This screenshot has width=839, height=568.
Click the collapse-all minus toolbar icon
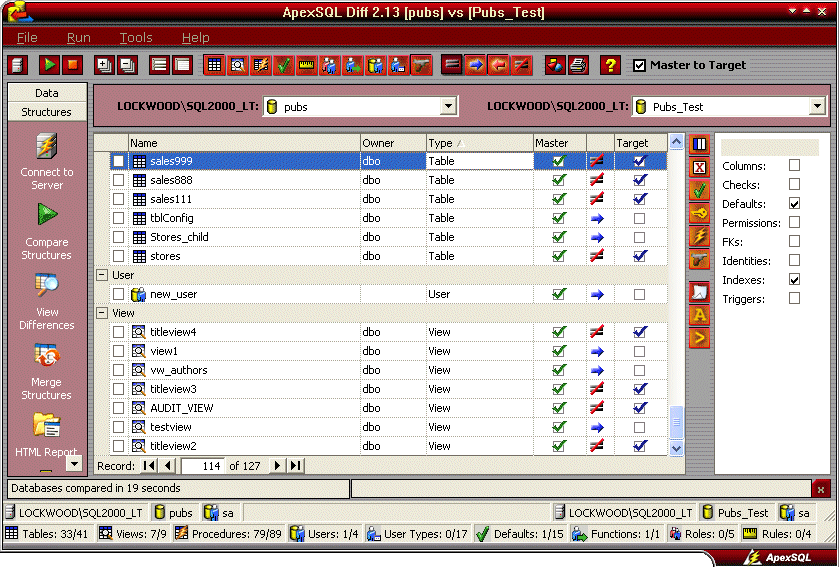127,65
